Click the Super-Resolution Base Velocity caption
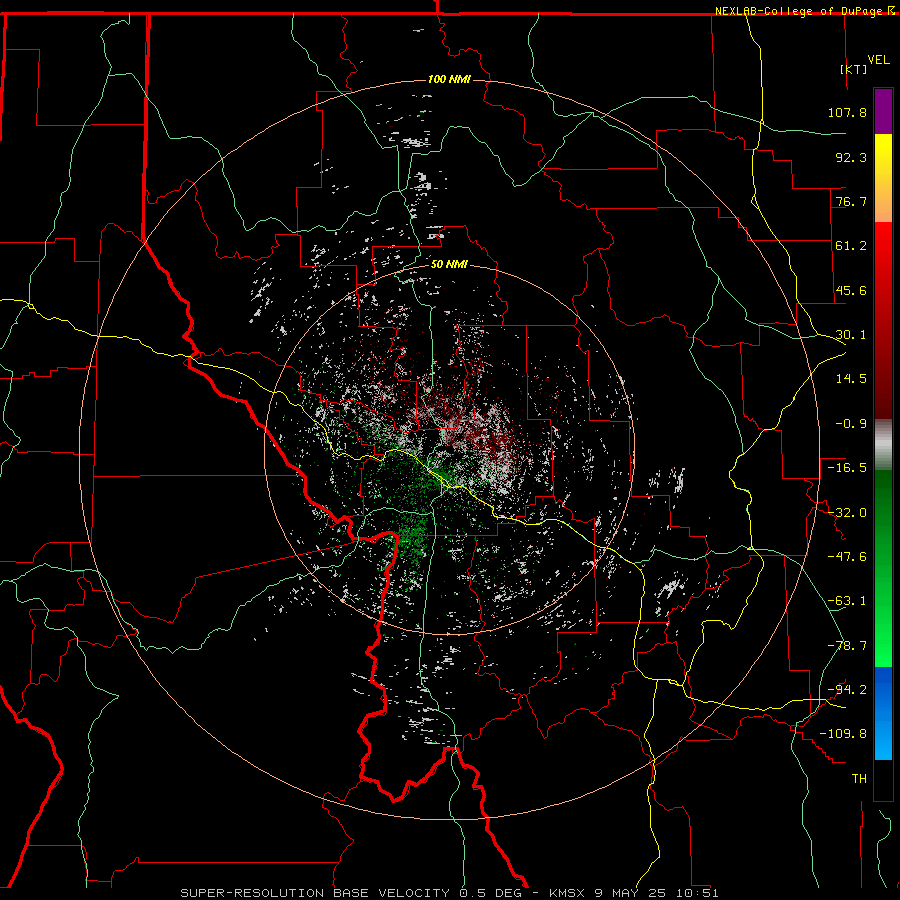This screenshot has height=900, width=900. click(449, 893)
